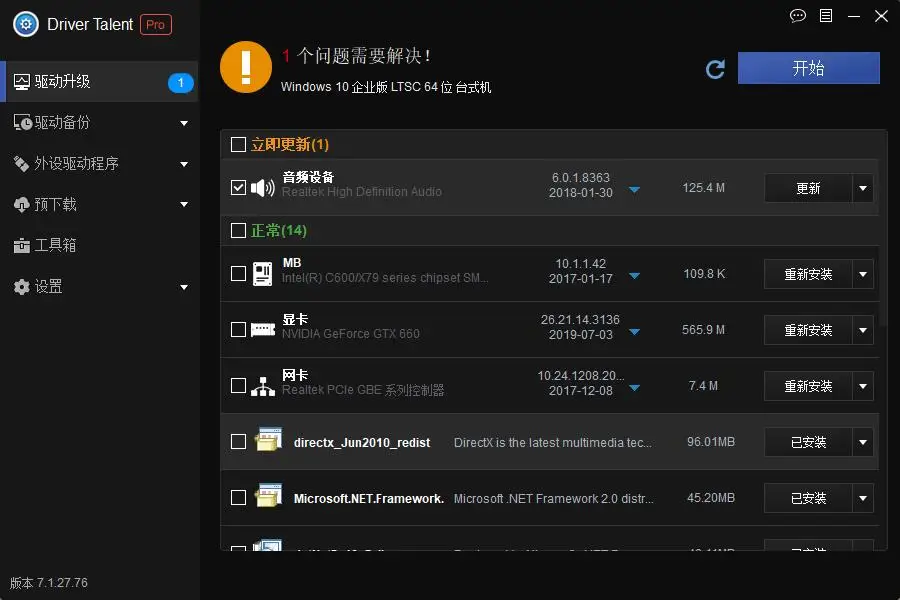Click the Realtek High Definition Audio text

[x=362, y=192]
